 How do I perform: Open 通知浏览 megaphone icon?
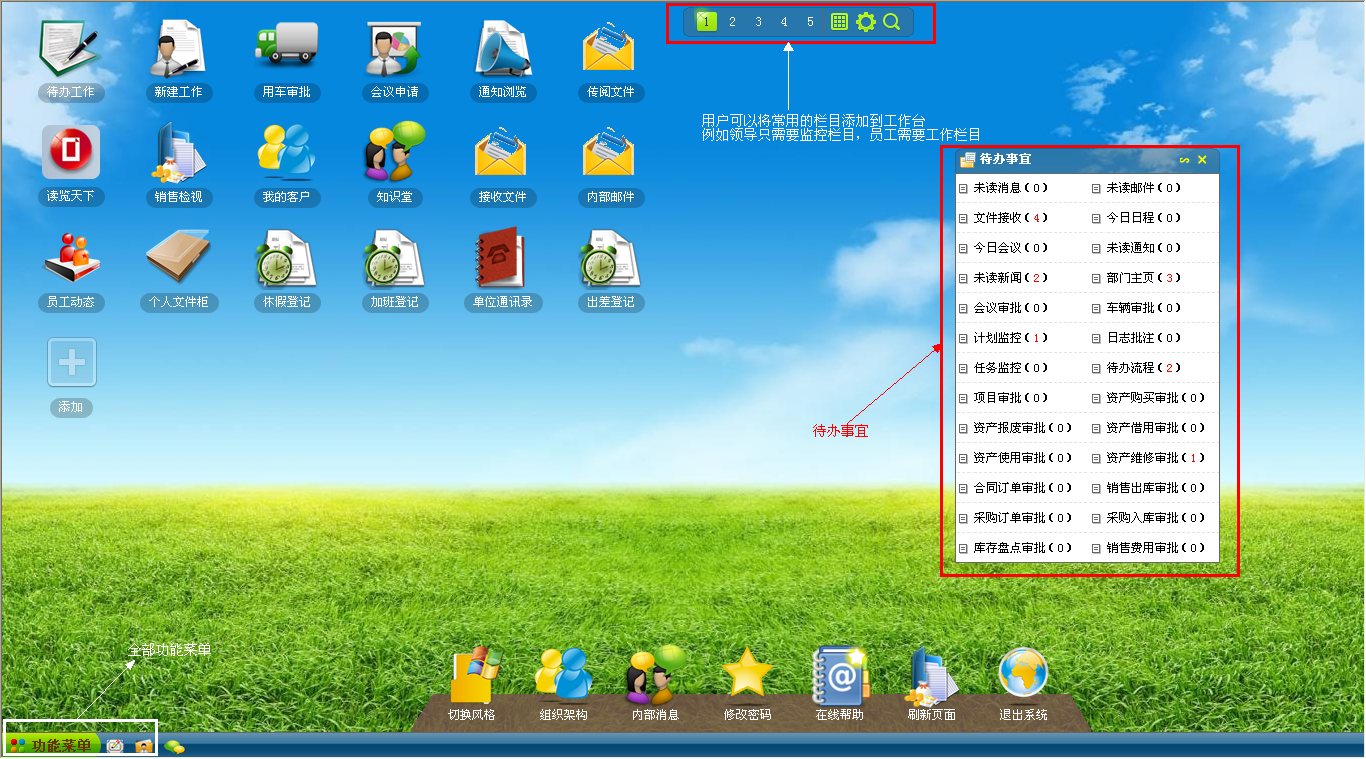[502, 49]
